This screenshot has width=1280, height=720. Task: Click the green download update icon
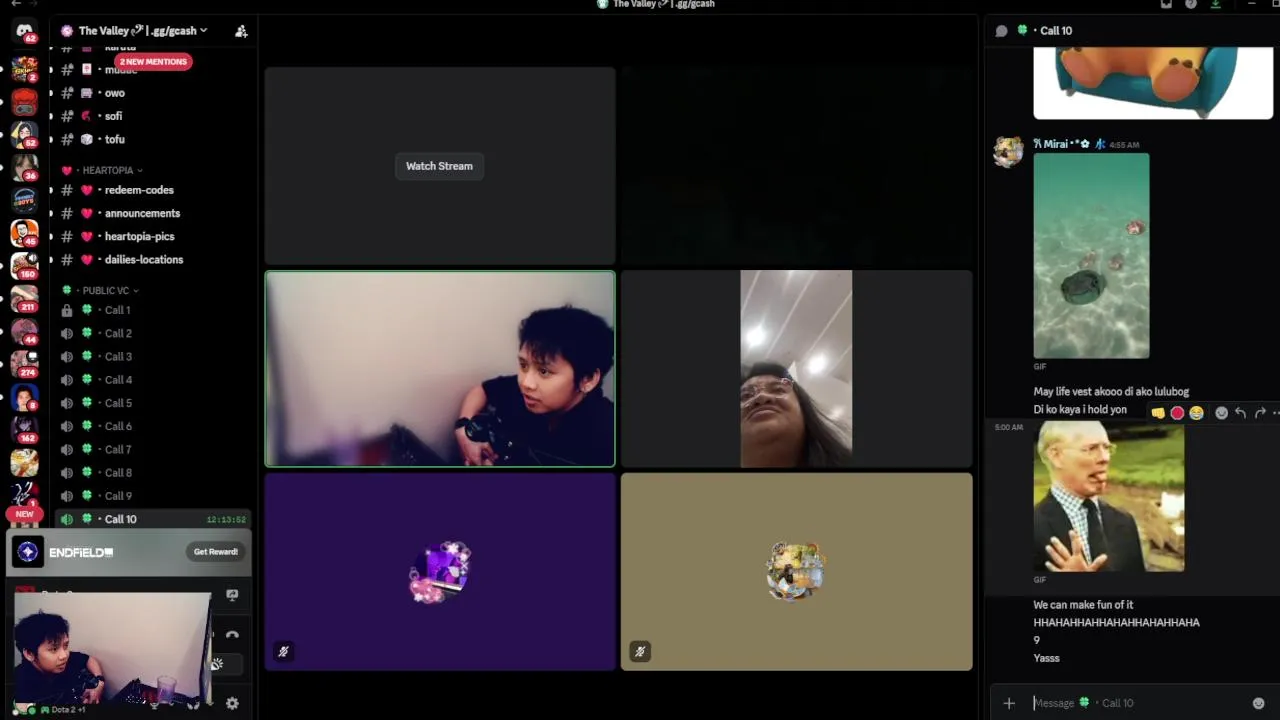[1215, 4]
